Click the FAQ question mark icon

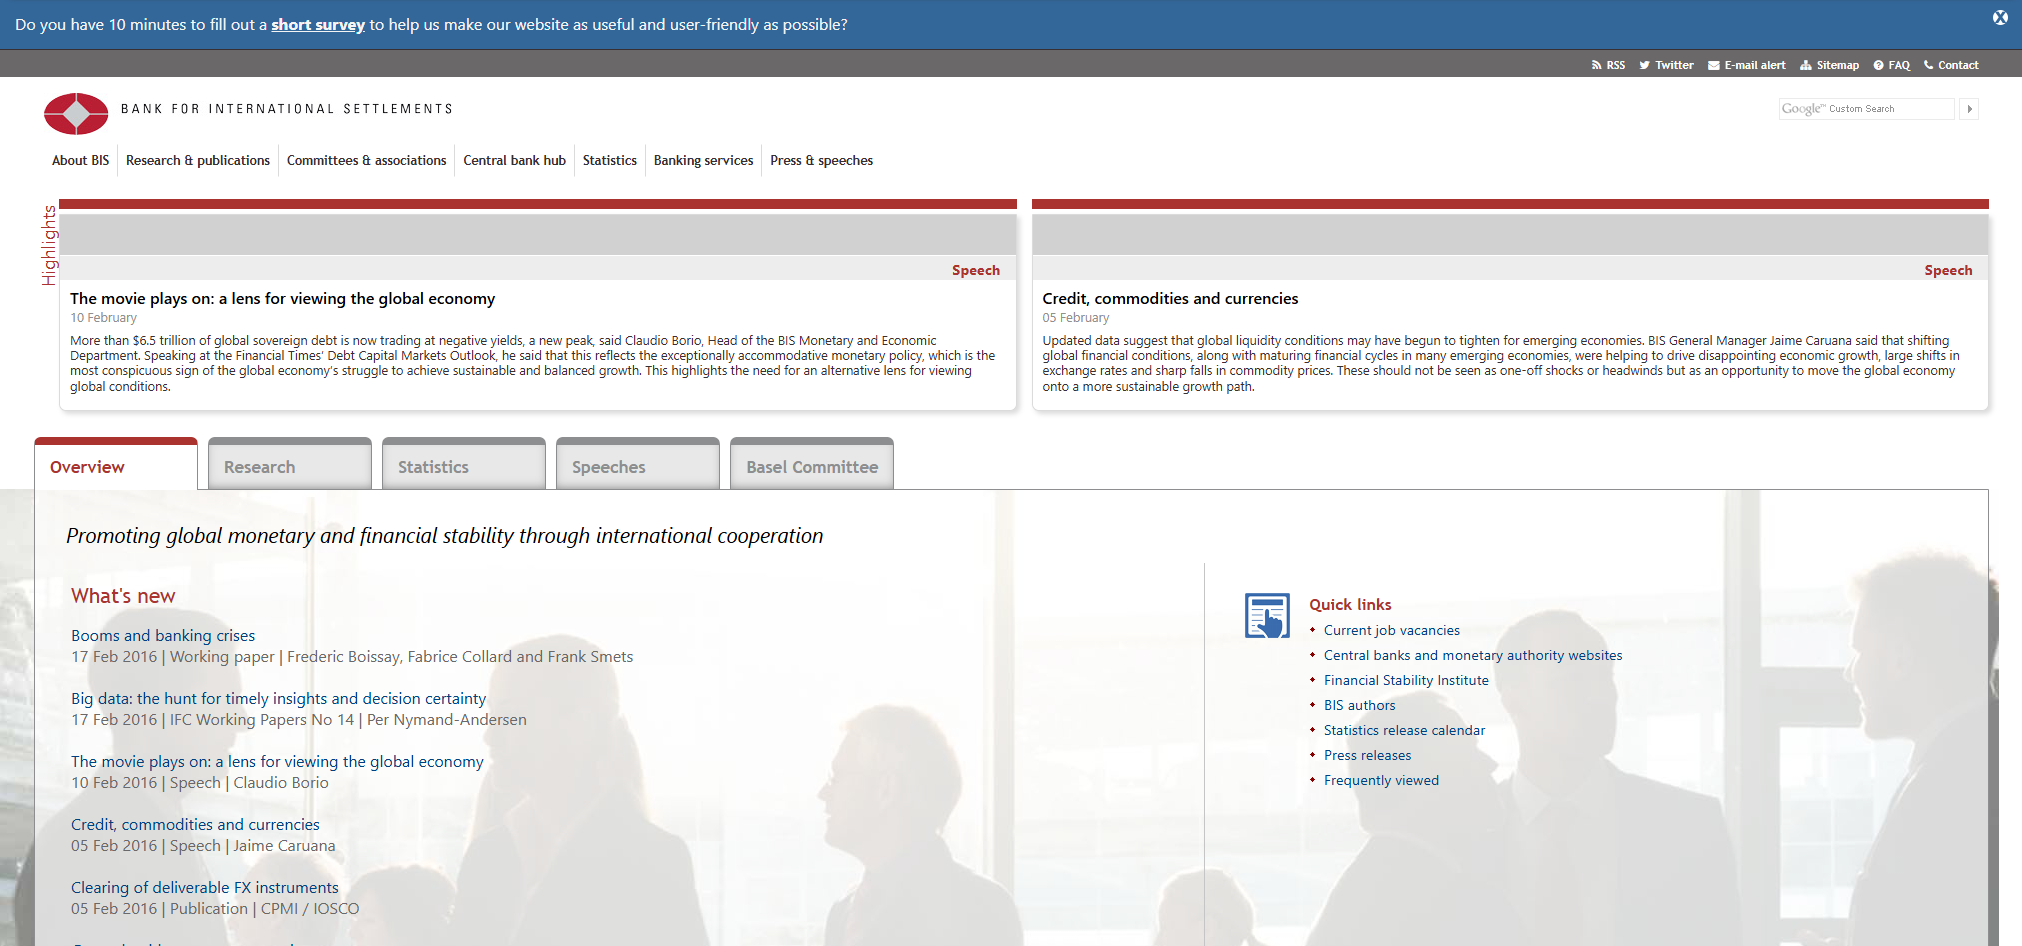pos(1878,65)
